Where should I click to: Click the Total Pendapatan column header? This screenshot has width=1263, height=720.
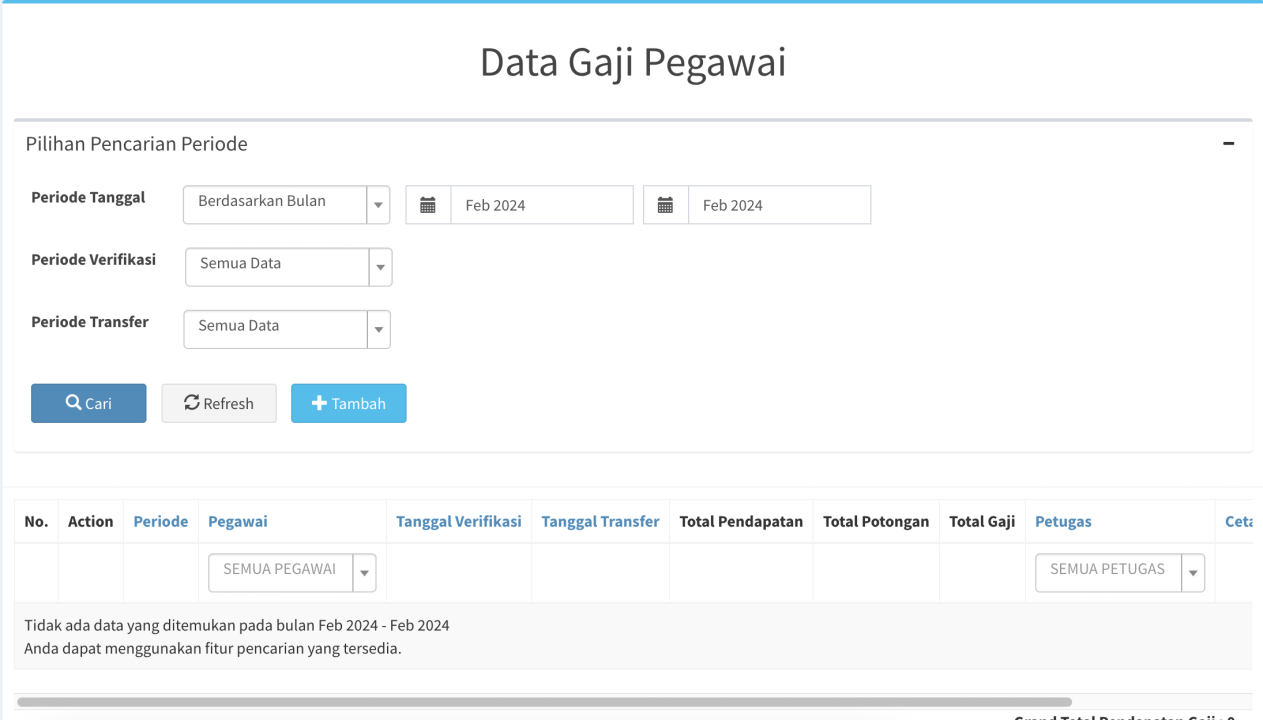point(741,521)
